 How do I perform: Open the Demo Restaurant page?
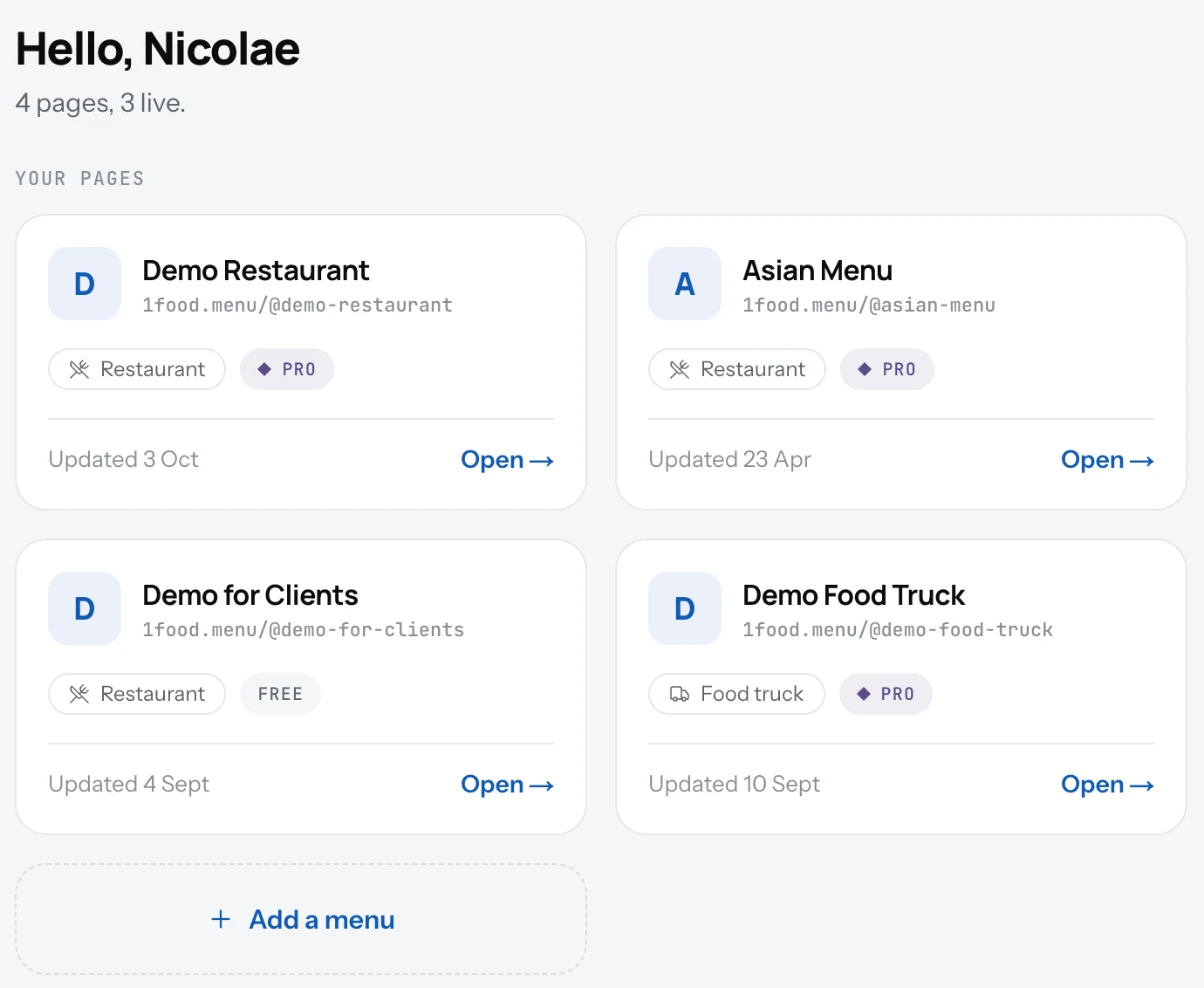click(507, 460)
